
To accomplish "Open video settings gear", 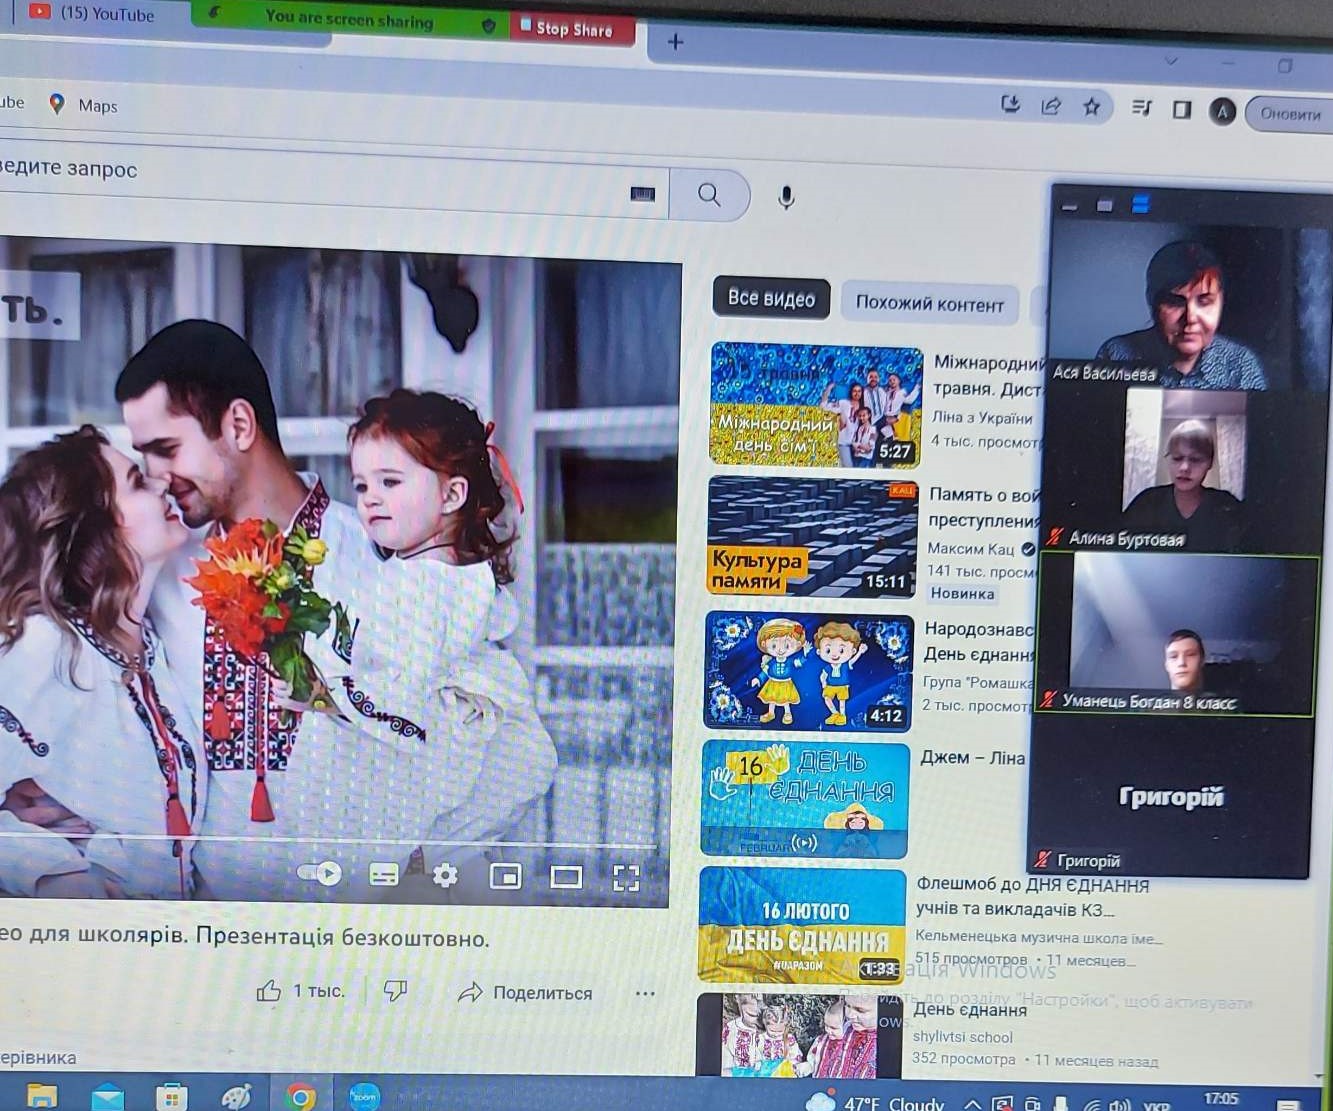I will point(445,876).
